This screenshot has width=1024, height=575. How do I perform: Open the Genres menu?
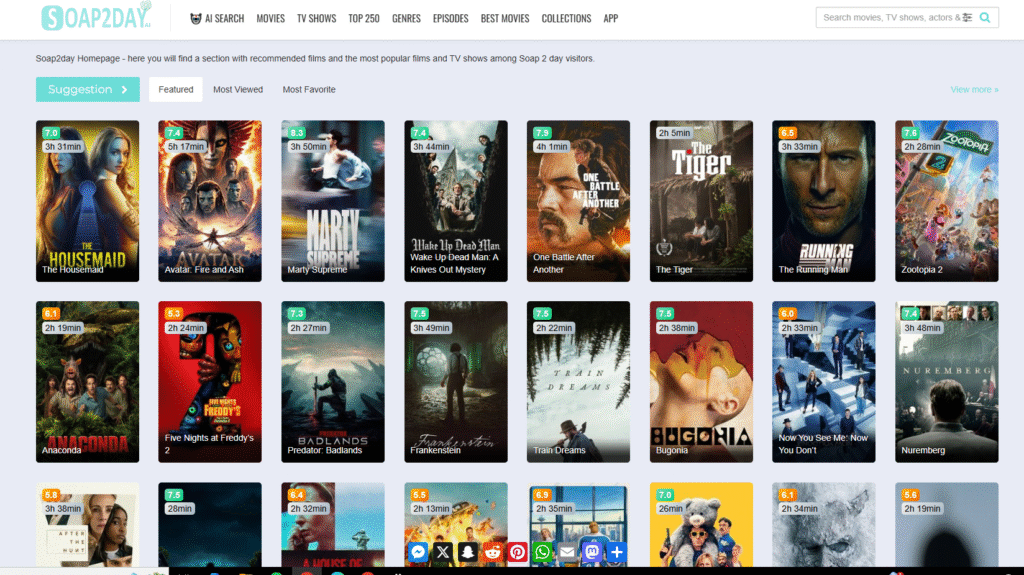pyautogui.click(x=406, y=18)
